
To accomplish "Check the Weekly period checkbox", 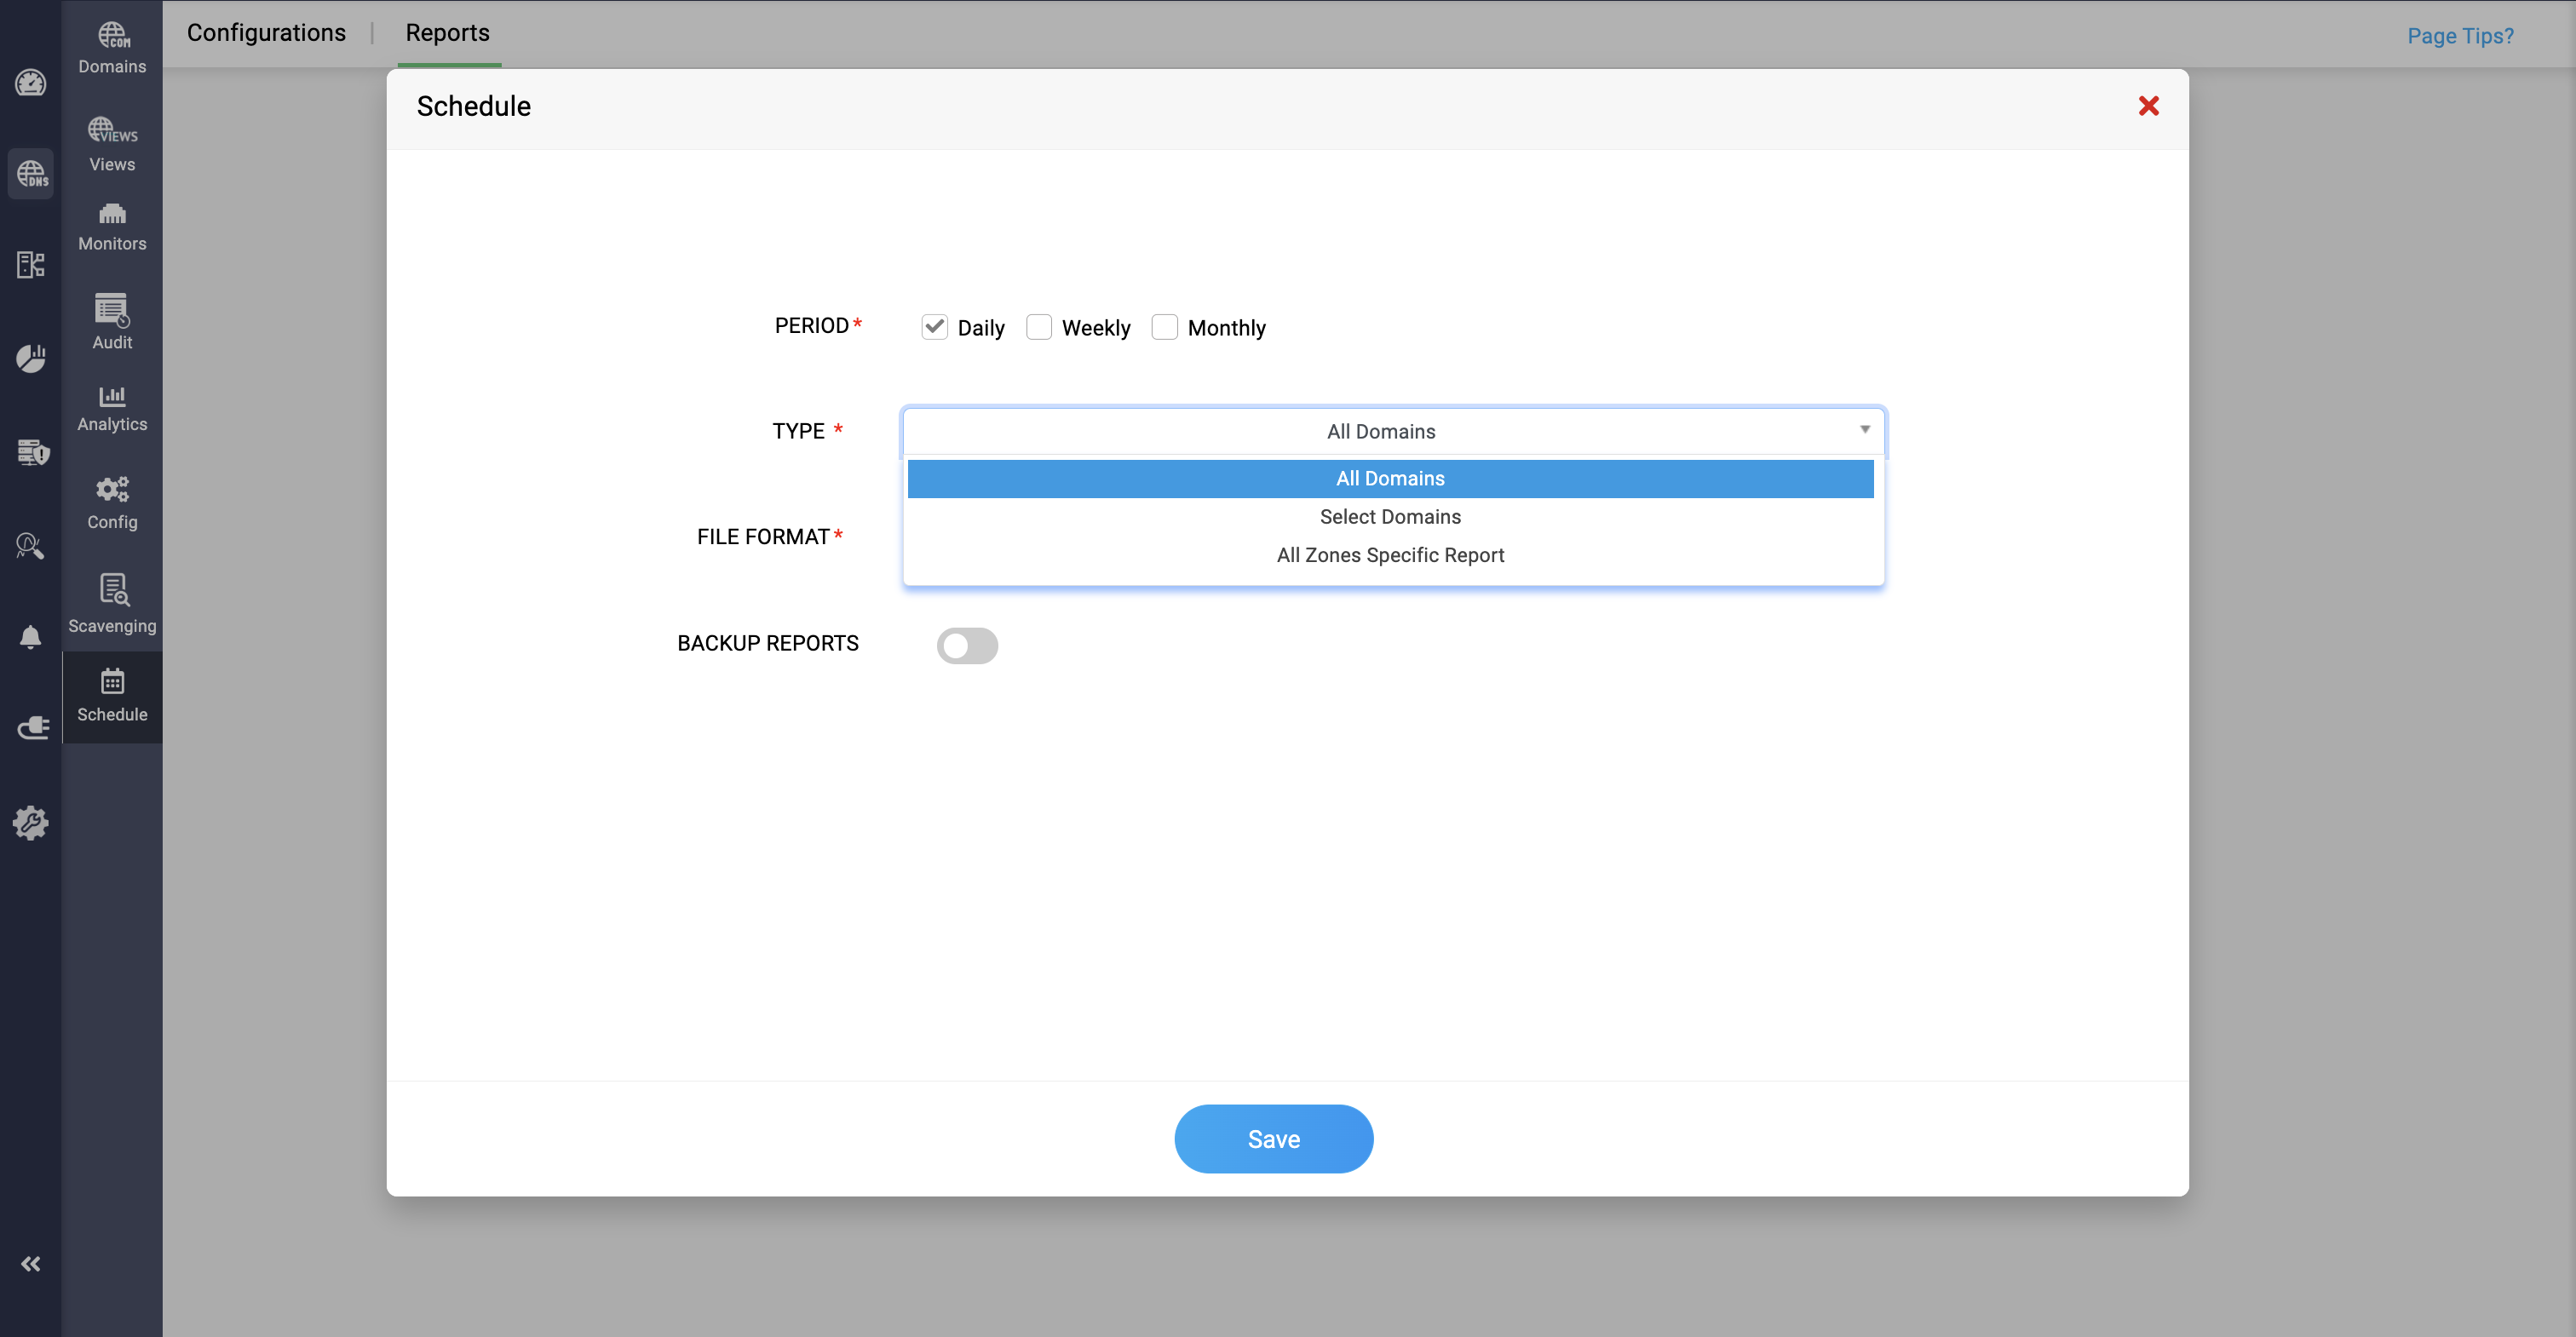I will 1039,327.
